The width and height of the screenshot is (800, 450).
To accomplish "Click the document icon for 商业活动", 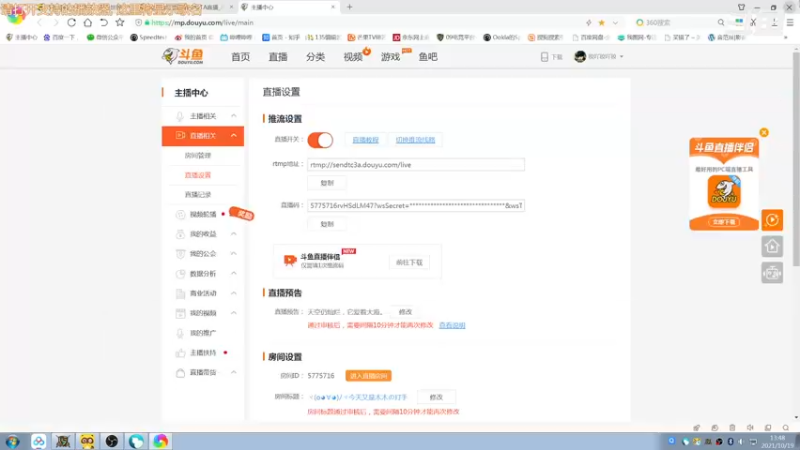I will pyautogui.click(x=180, y=293).
